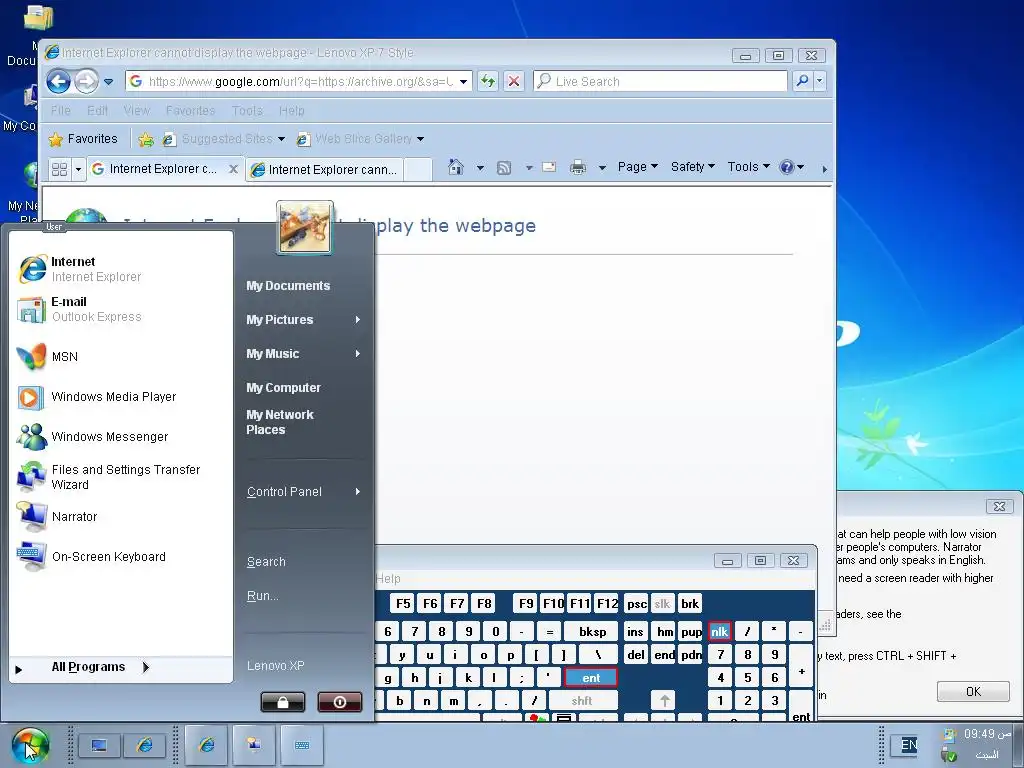Start Narrator from Start menu
1024x768 pixels.
[121, 517]
